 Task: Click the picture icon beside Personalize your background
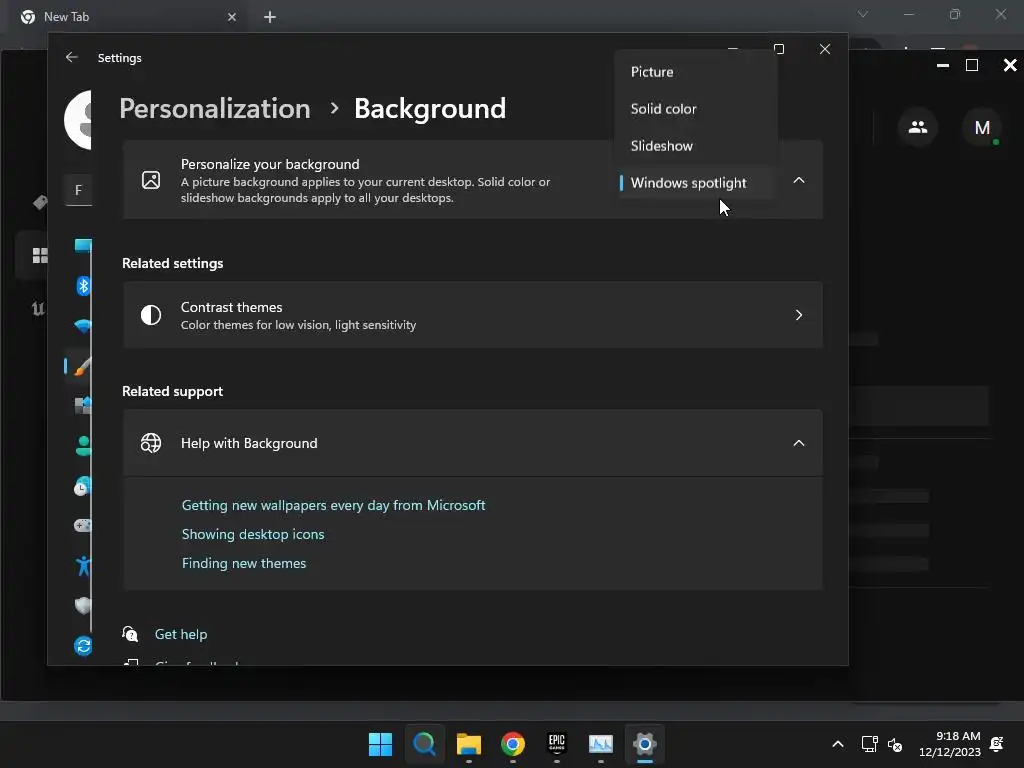151,180
